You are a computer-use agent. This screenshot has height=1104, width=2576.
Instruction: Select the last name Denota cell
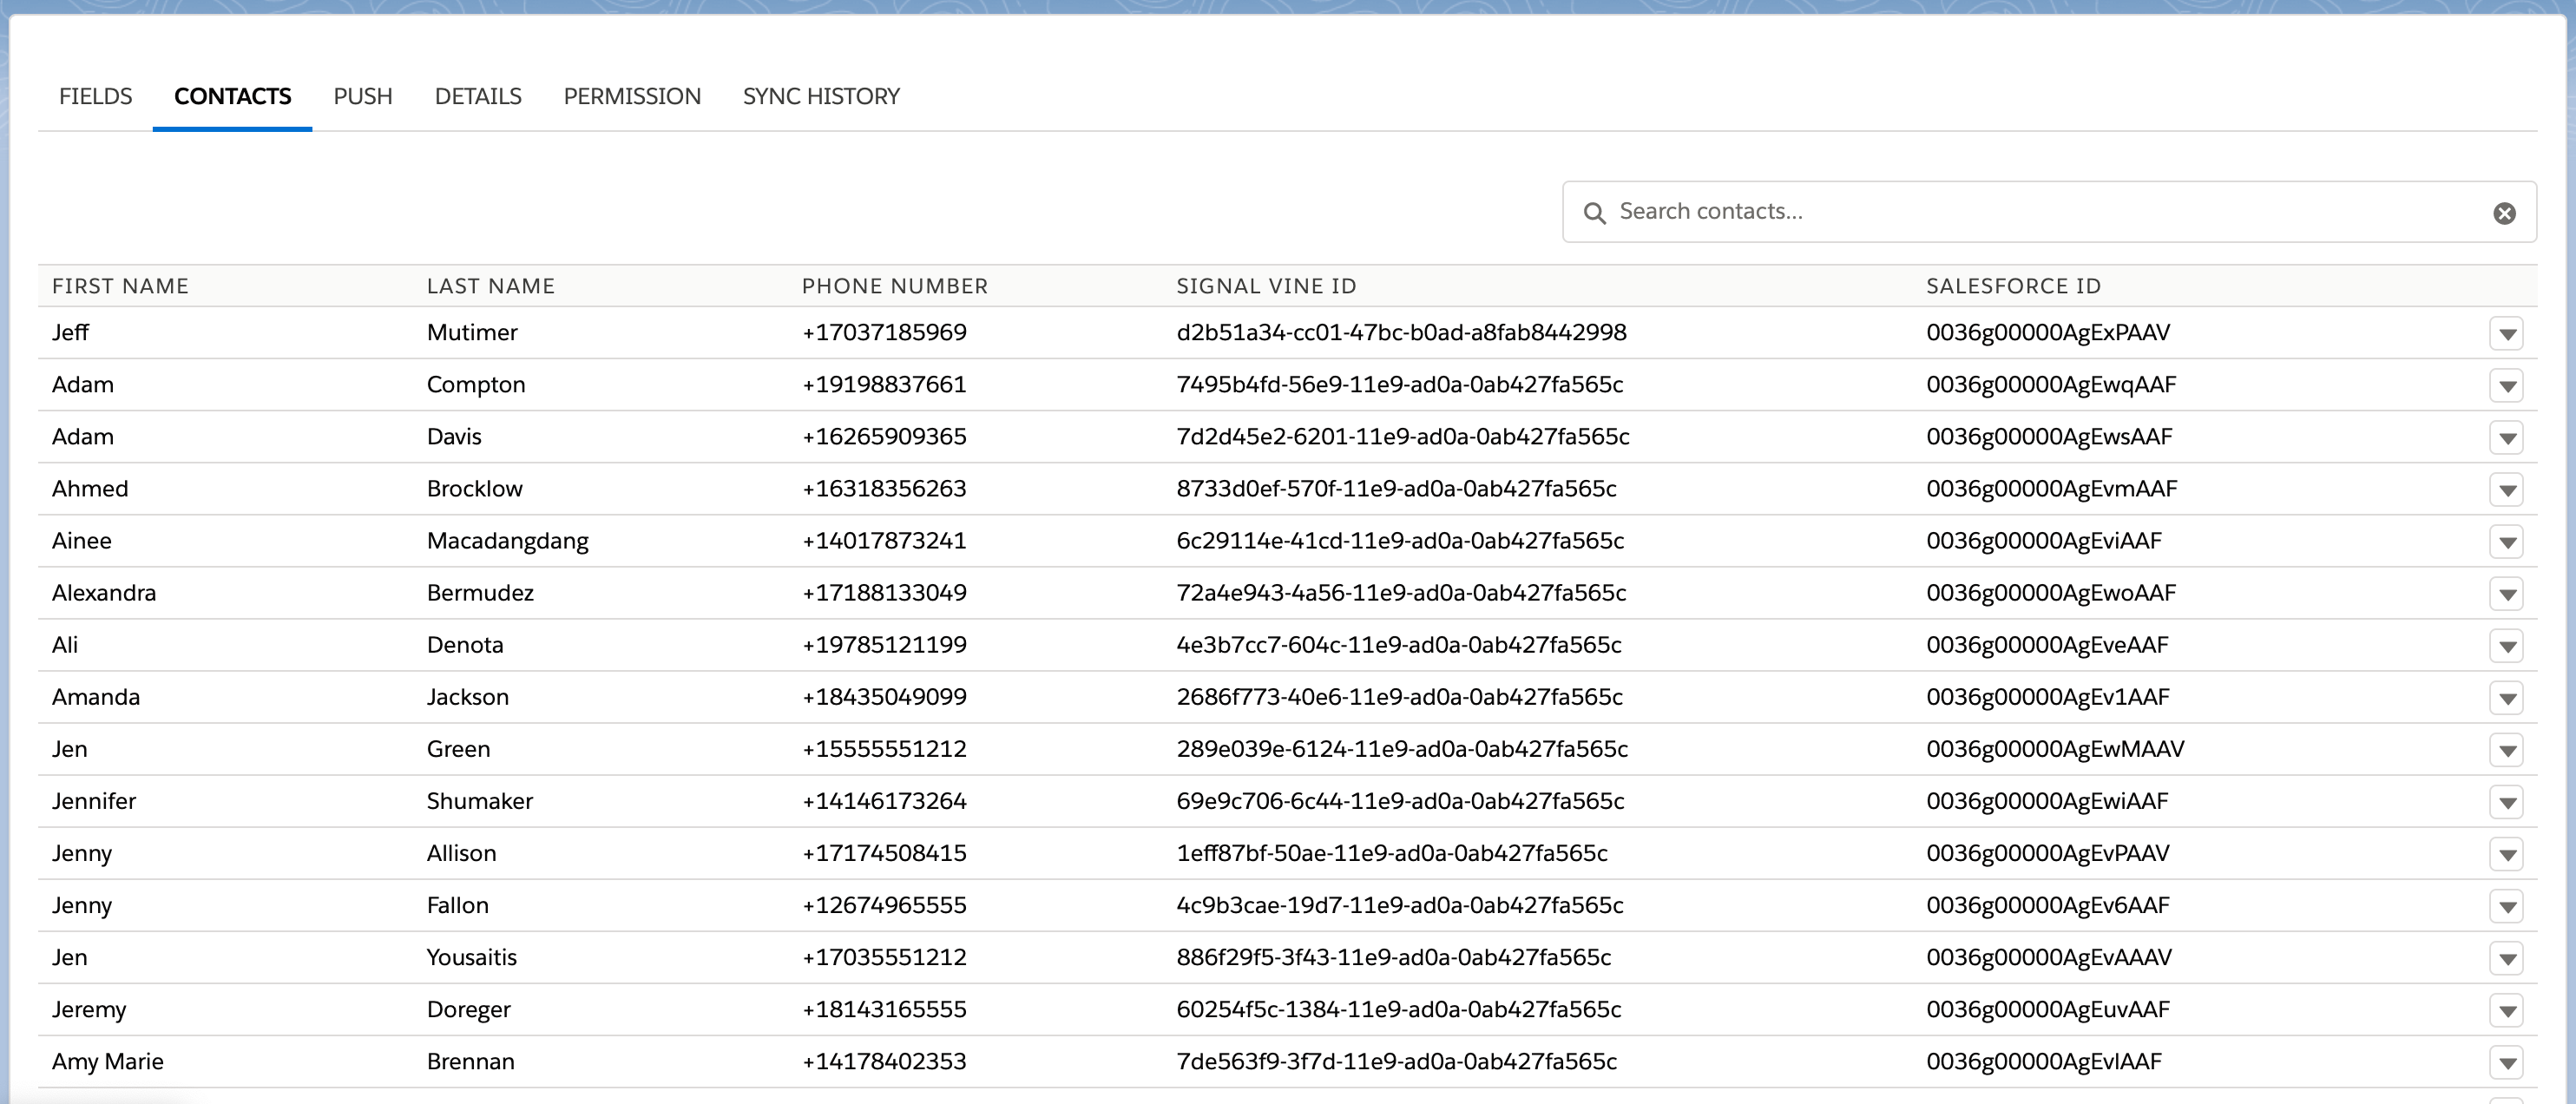pyautogui.click(x=465, y=644)
